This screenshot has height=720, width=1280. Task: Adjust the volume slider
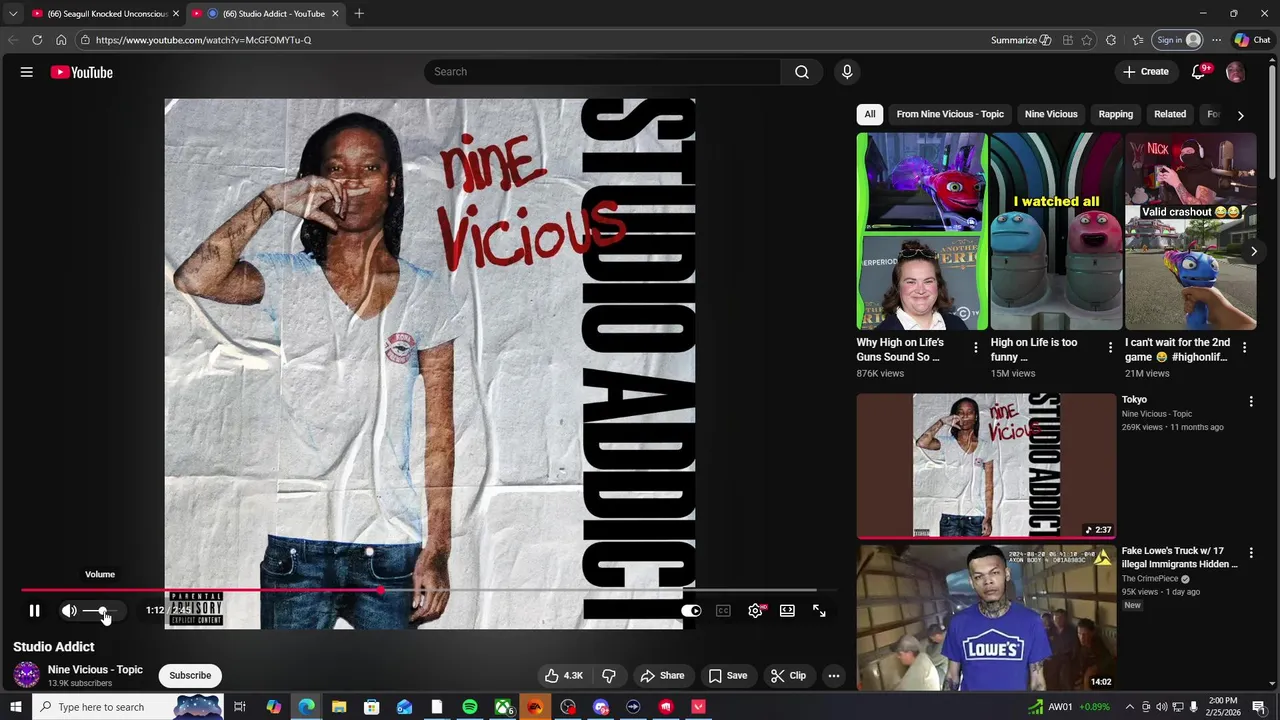point(100,611)
